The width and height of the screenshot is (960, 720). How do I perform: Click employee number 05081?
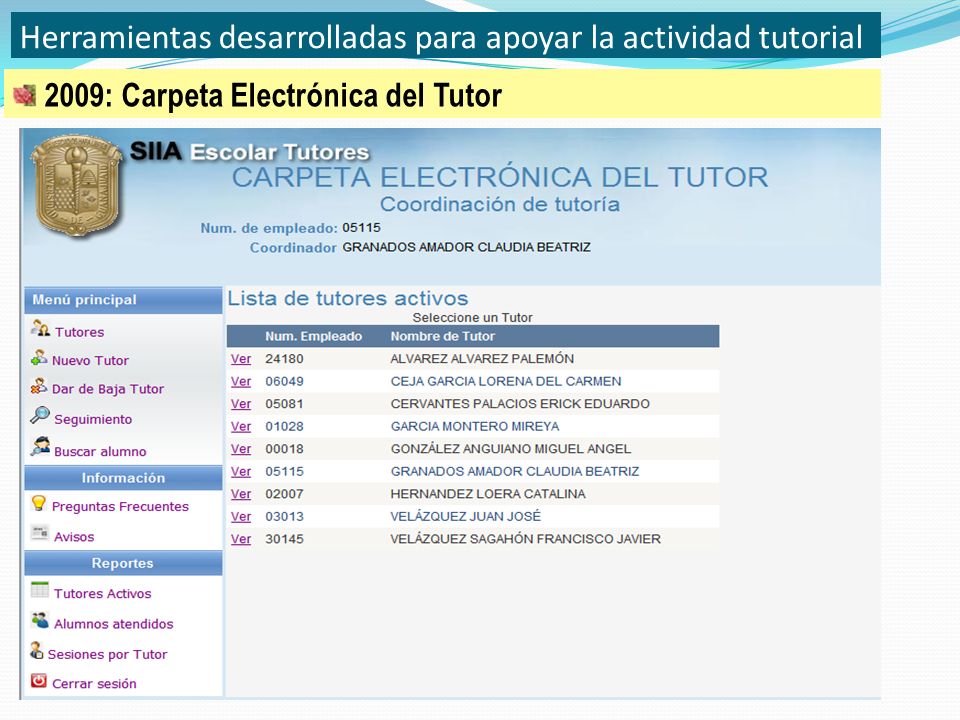(284, 404)
